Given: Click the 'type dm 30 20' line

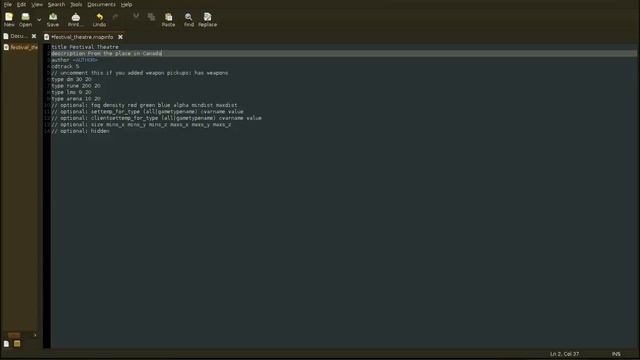Looking at the screenshot, I should point(71,80).
